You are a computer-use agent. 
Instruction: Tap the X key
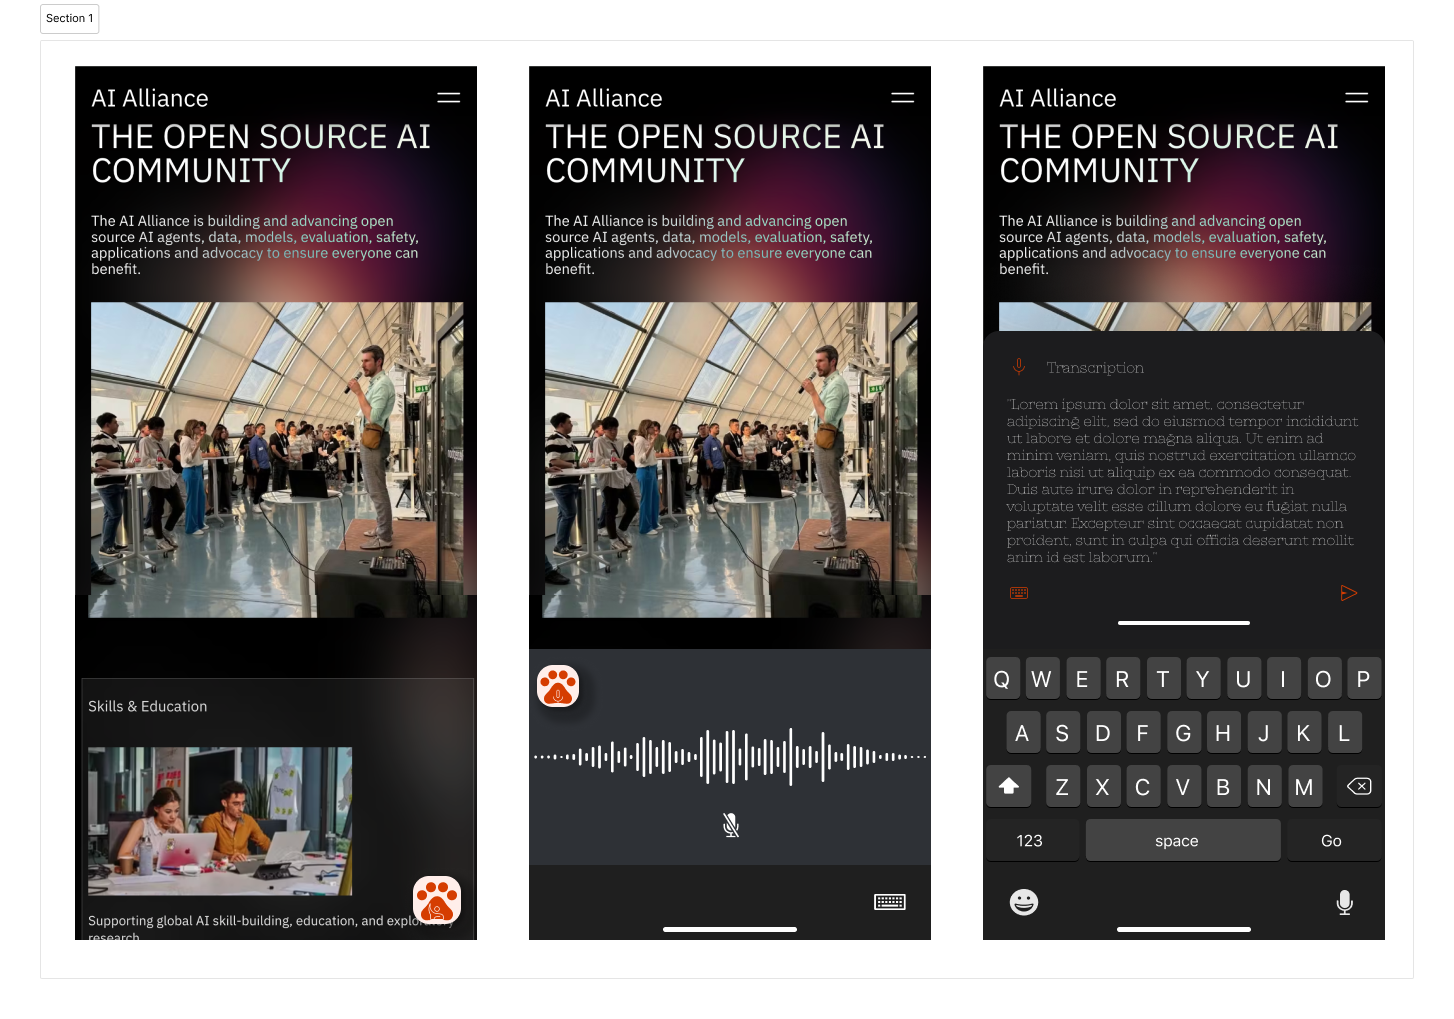pyautogui.click(x=1102, y=787)
